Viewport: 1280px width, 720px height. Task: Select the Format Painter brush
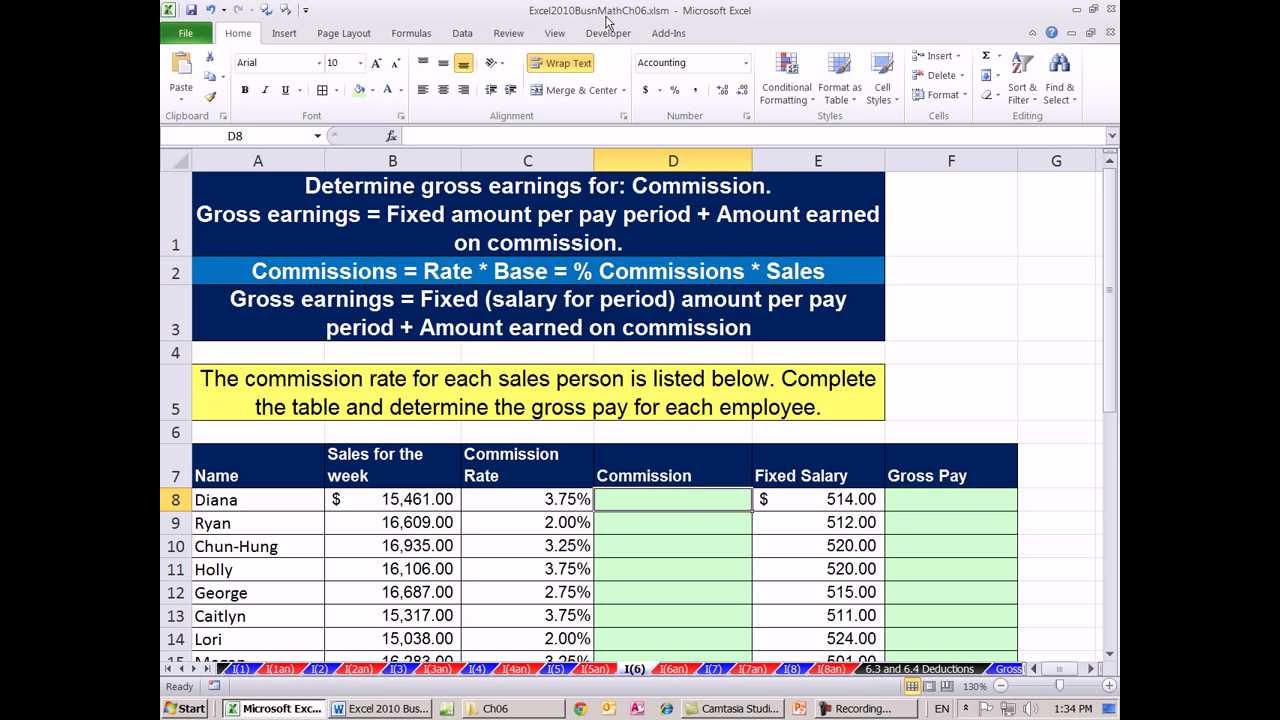210,97
